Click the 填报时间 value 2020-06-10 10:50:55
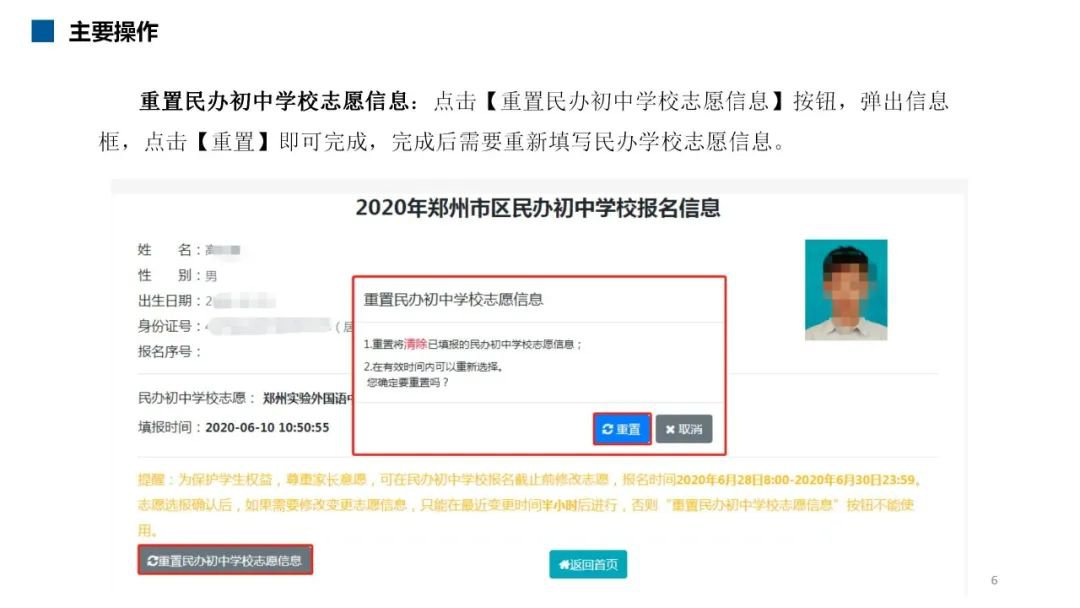The height and width of the screenshot is (608, 1080). [267, 428]
